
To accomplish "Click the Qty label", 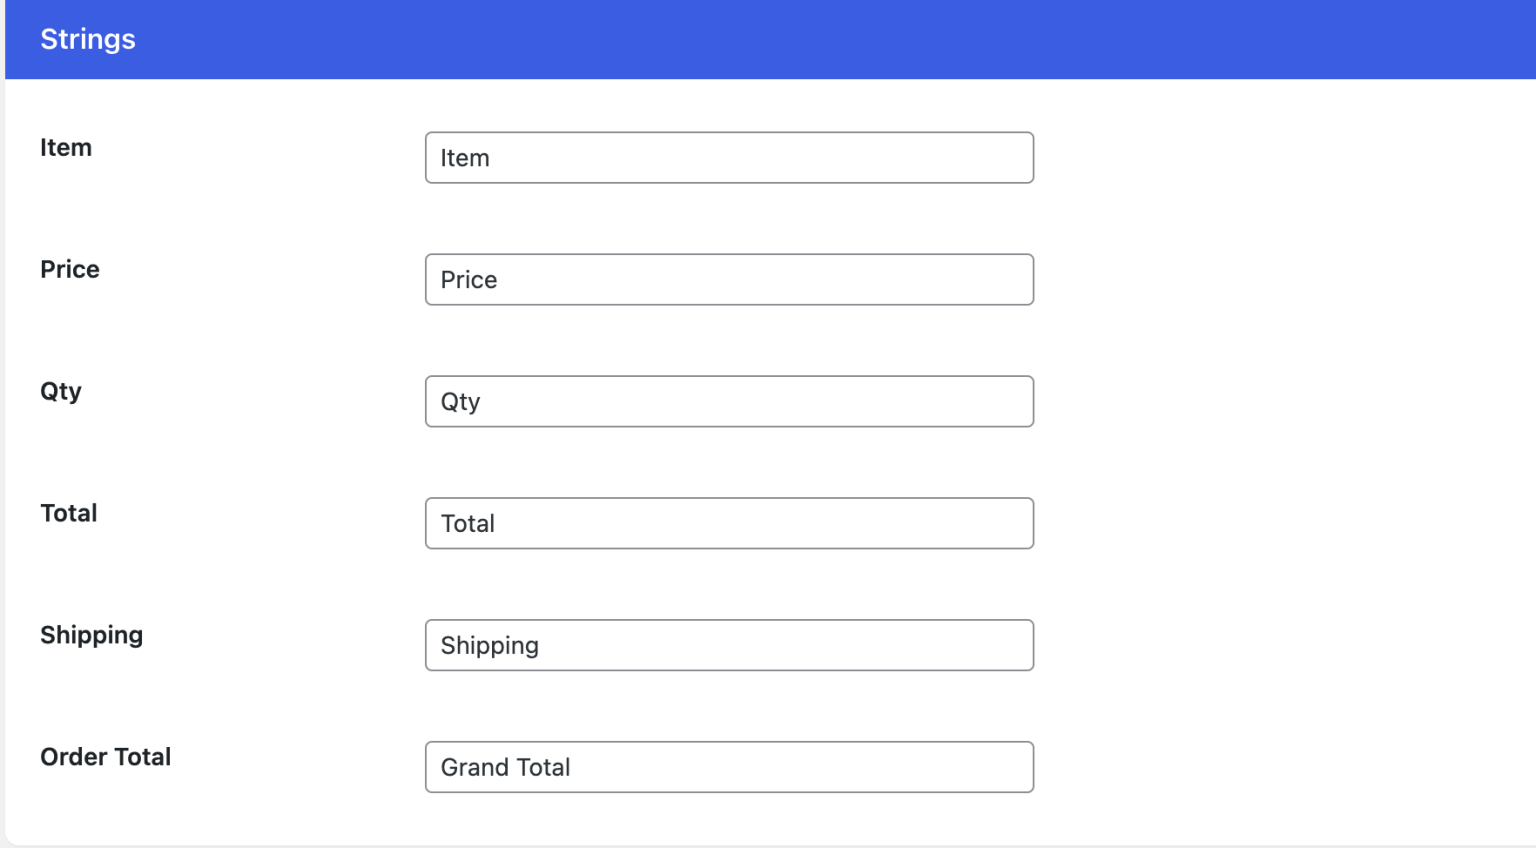I will [60, 391].
